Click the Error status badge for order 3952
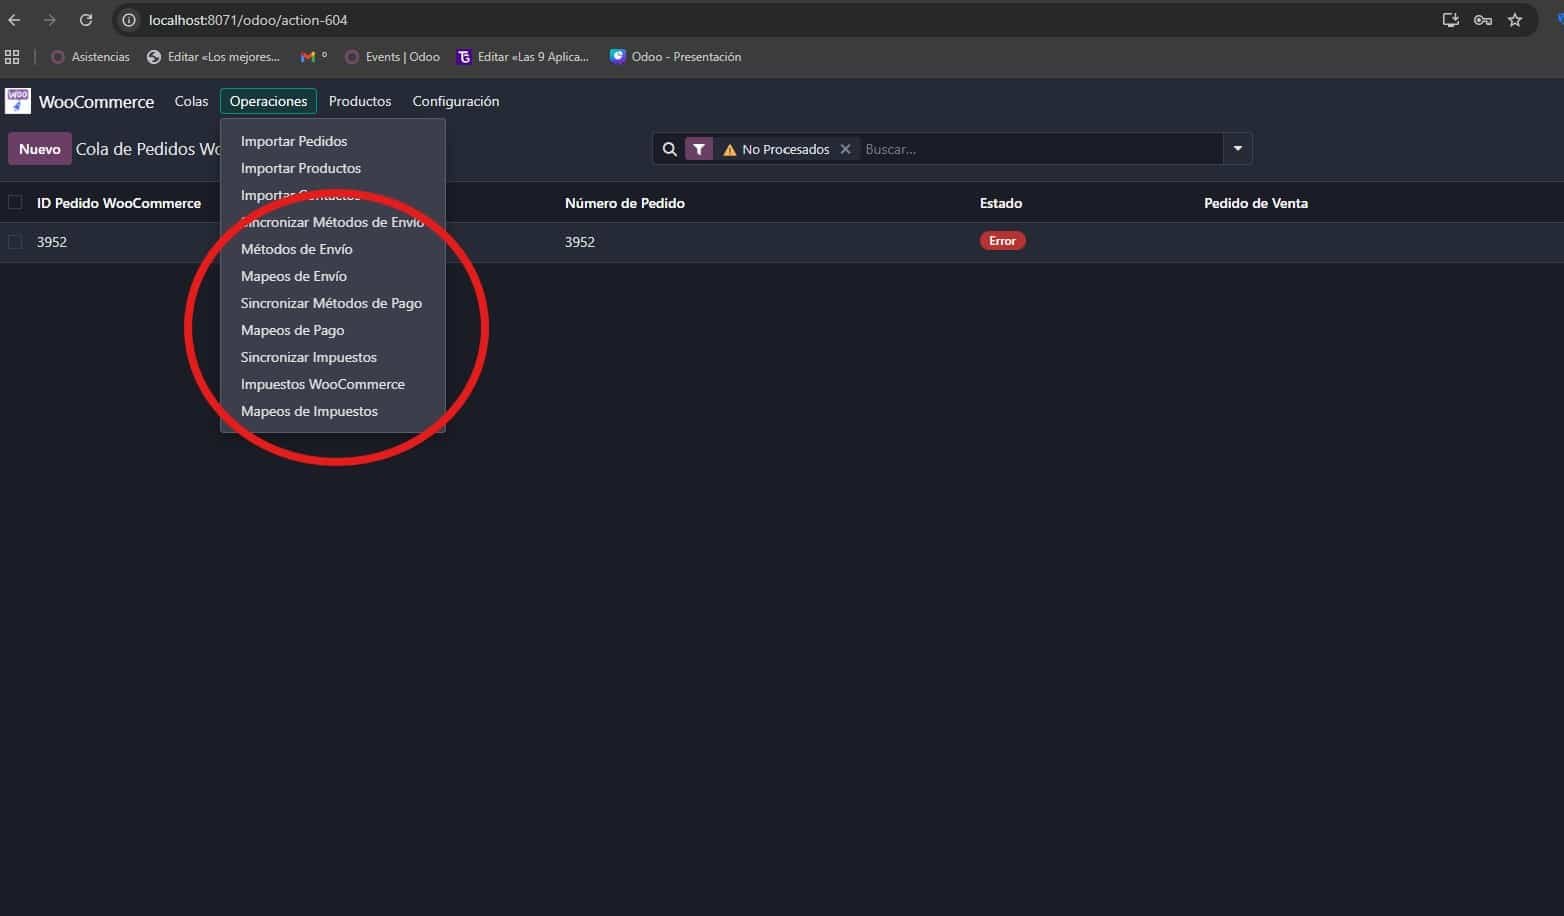Viewport: 1564px width, 916px height. click(x=1002, y=240)
